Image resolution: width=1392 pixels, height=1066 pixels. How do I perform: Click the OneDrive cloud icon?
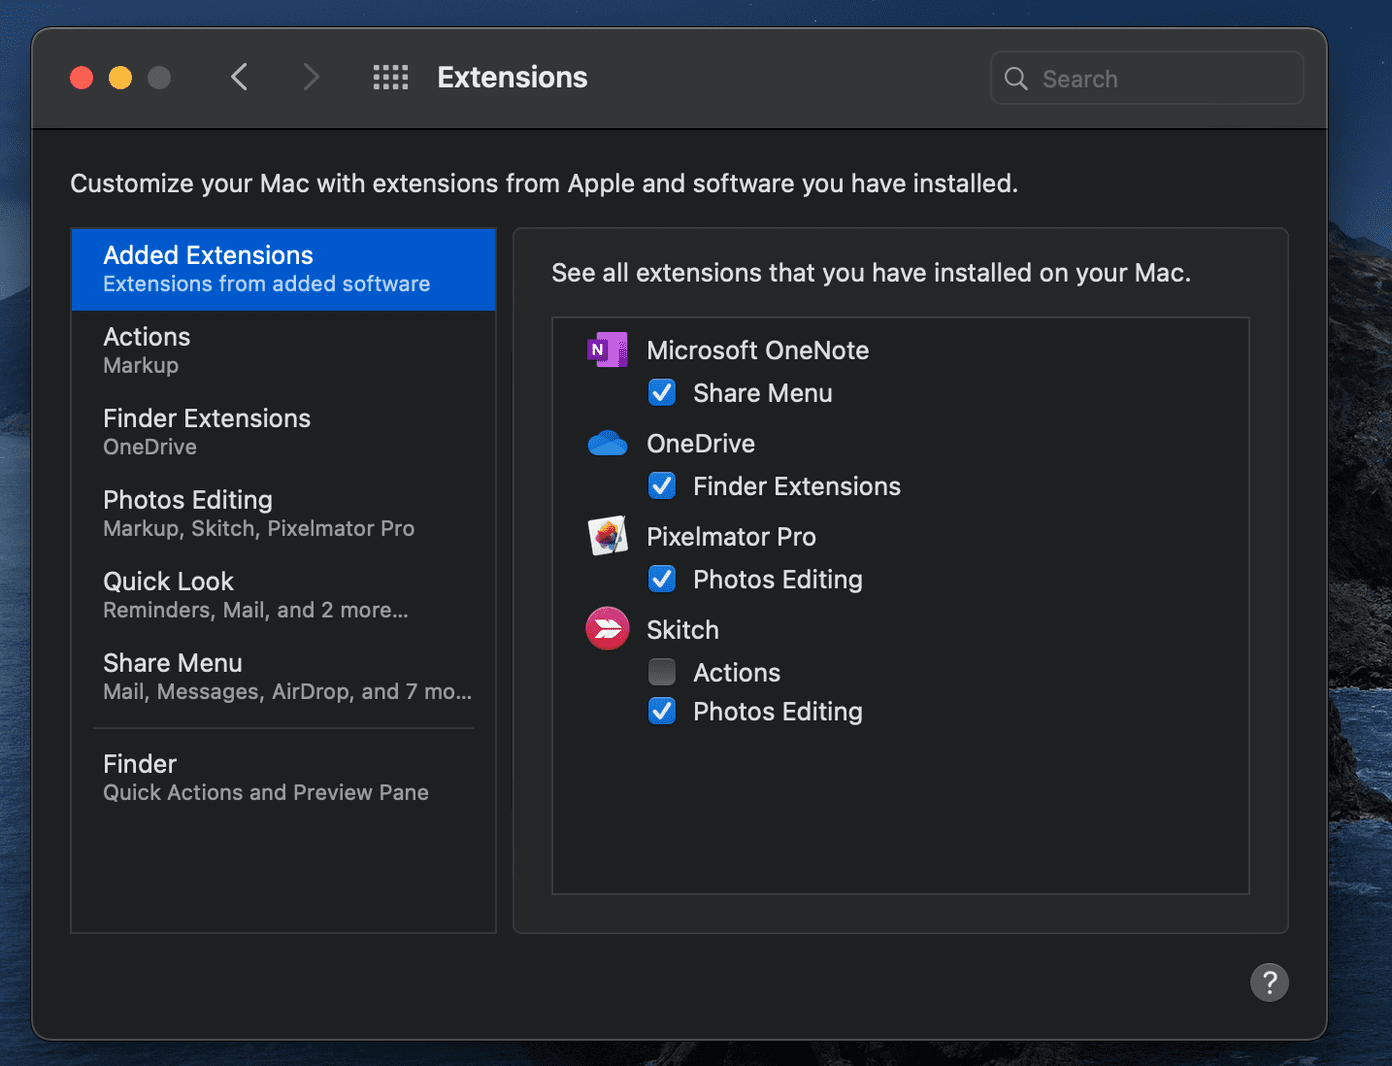(607, 443)
